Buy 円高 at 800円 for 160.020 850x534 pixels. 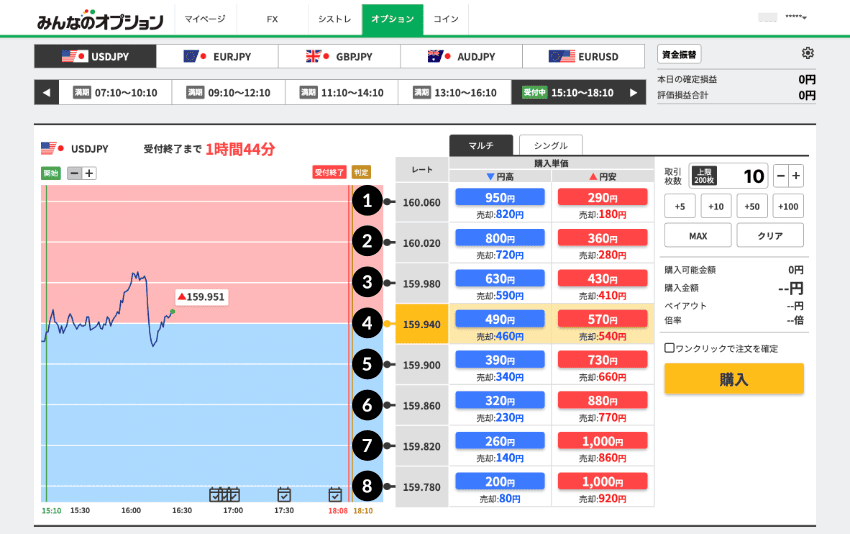coord(500,238)
